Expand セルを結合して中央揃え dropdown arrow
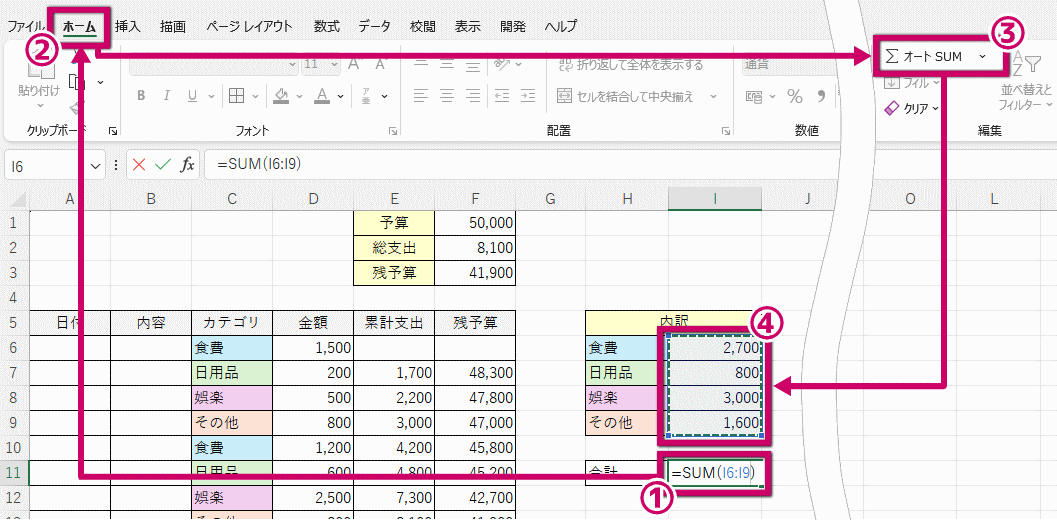 click(714, 97)
